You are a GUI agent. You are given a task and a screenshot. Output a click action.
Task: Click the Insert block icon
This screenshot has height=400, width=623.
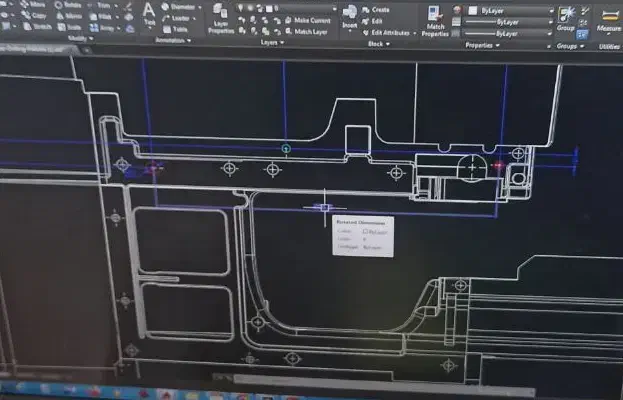coord(350,16)
